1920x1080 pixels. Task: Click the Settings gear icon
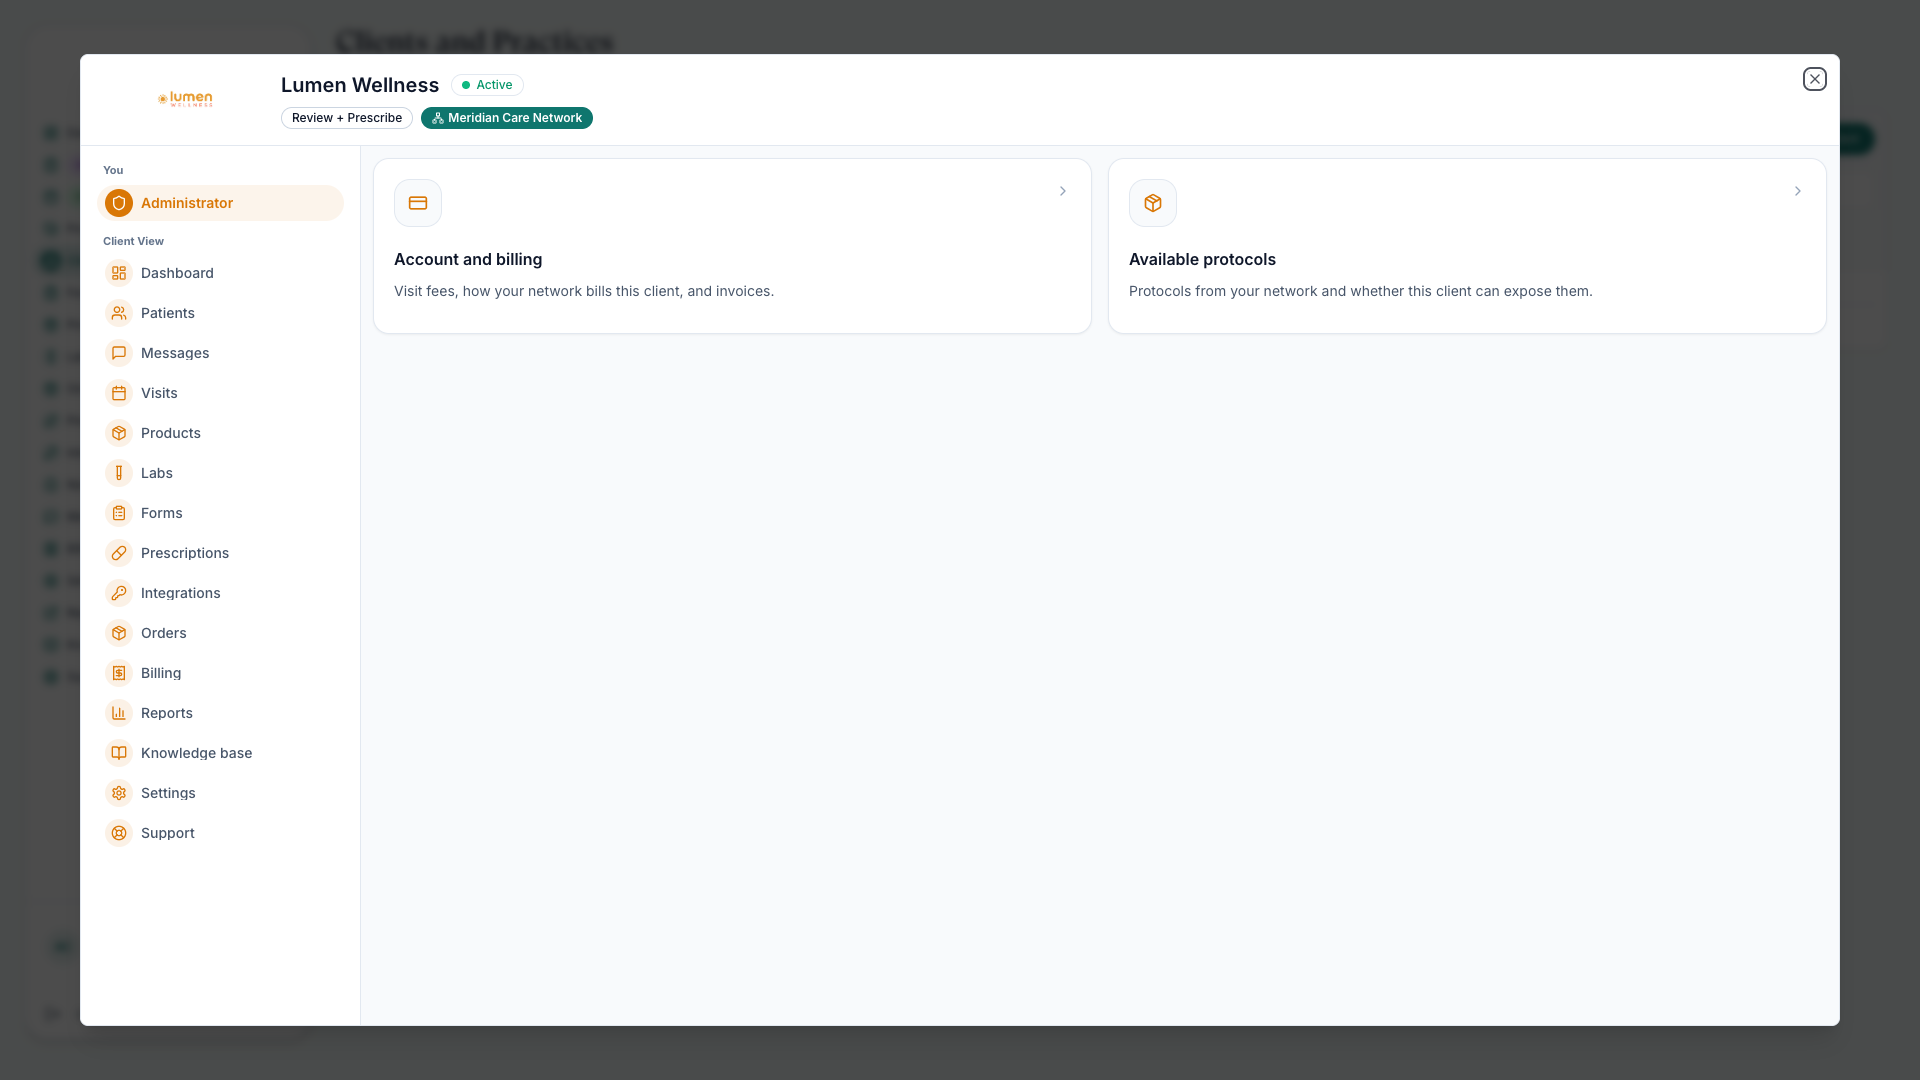coord(119,793)
